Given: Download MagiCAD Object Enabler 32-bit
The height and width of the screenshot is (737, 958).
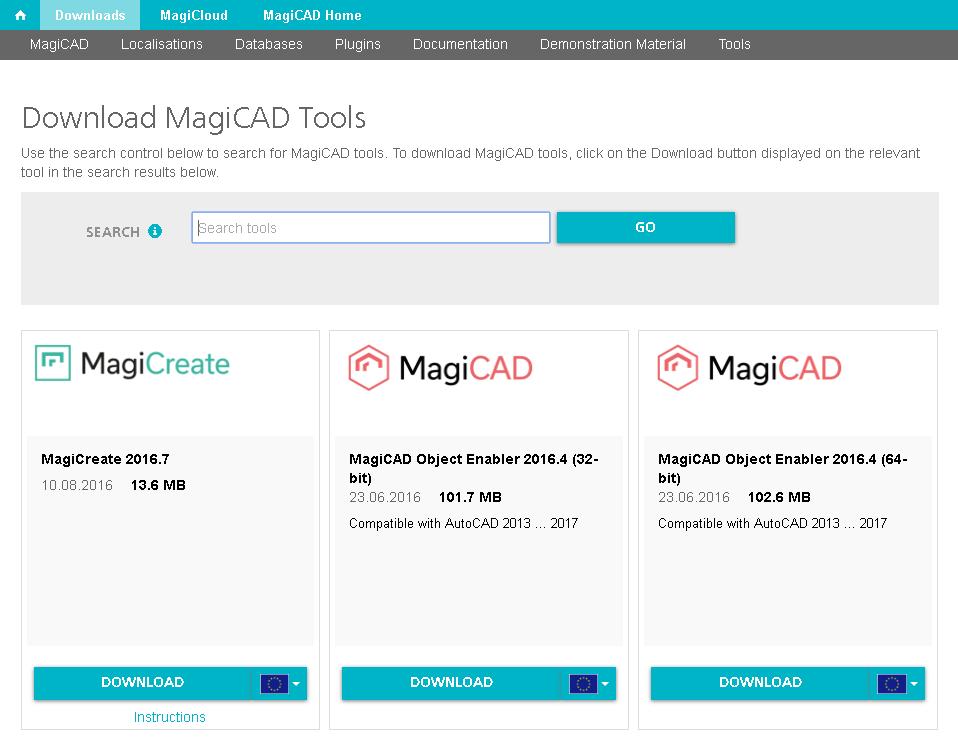Looking at the screenshot, I should [x=451, y=683].
